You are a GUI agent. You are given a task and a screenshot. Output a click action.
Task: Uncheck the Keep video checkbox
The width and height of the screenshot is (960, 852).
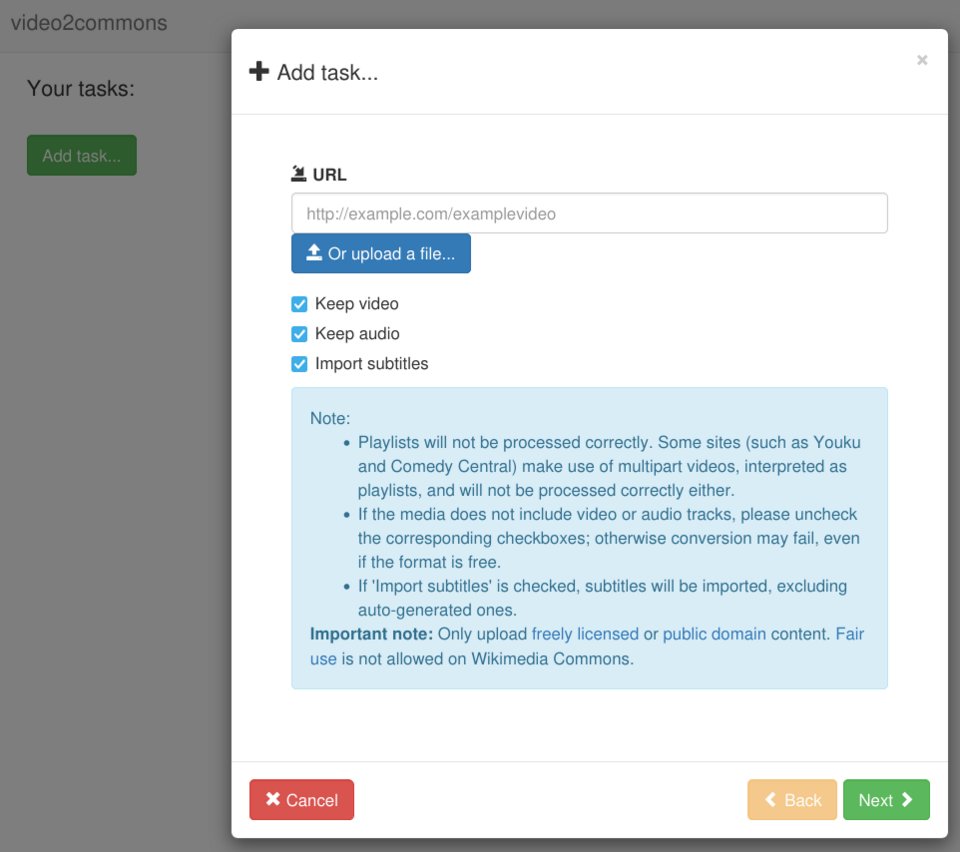point(299,304)
